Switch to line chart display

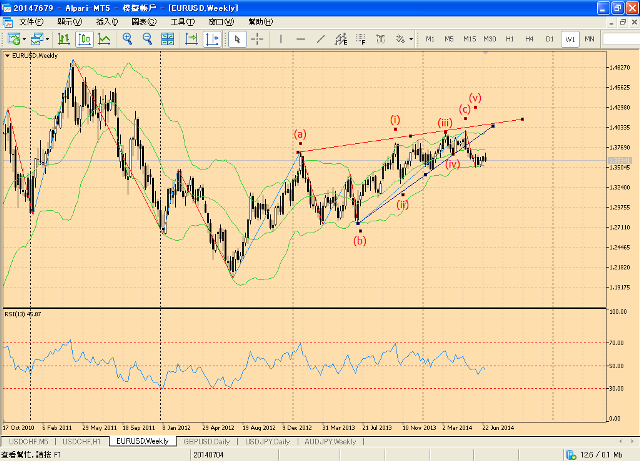[104, 39]
